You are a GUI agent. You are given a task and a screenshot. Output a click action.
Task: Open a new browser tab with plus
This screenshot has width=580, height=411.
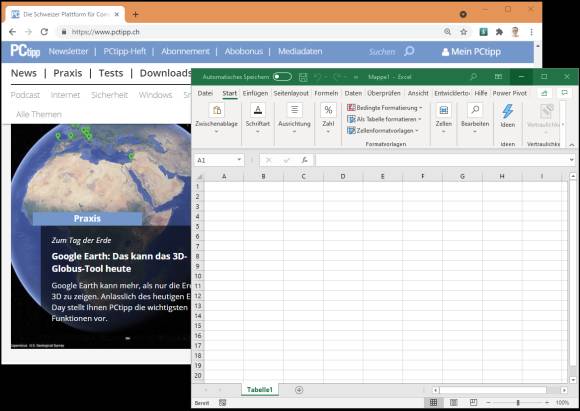(x=135, y=14)
